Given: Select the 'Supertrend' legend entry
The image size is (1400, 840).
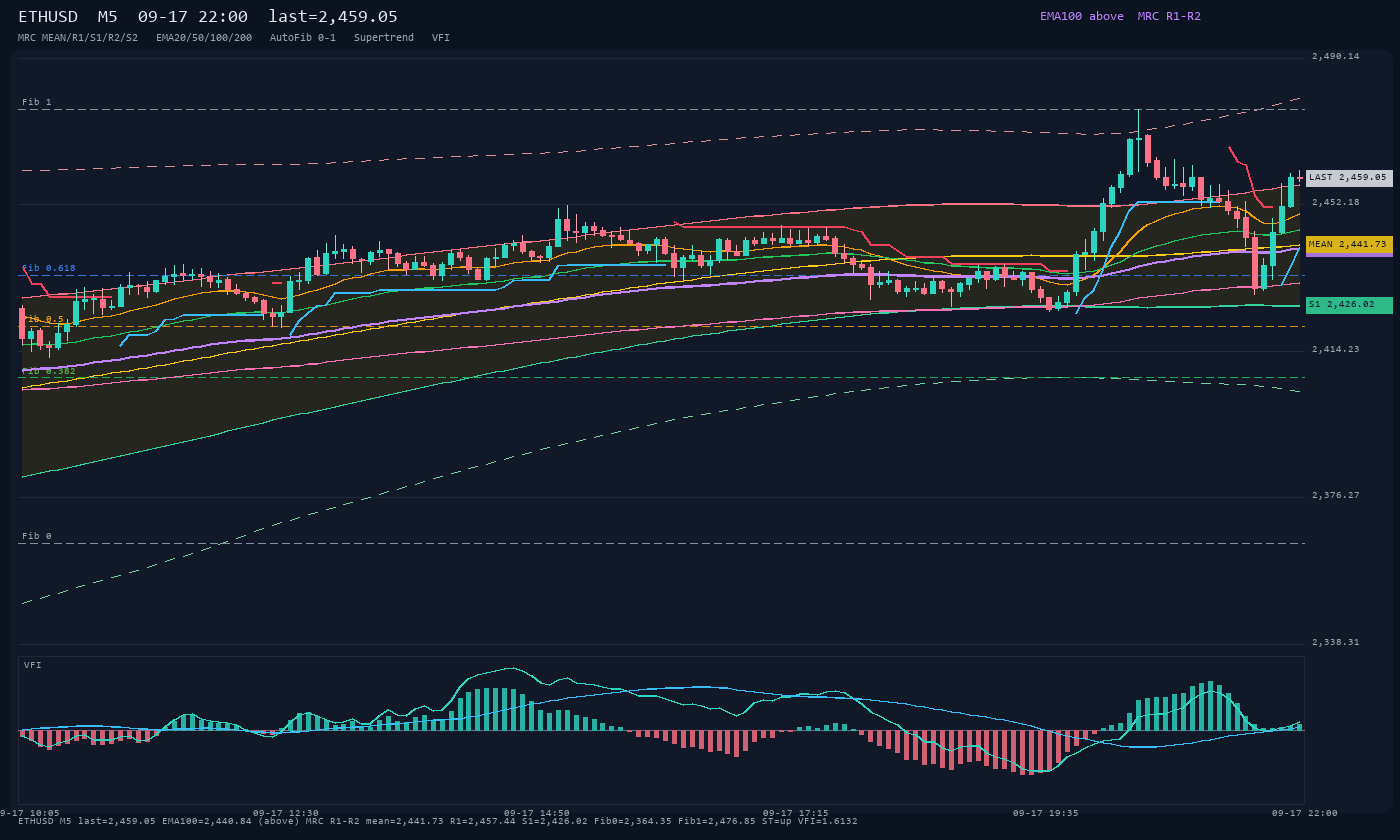Looking at the screenshot, I should pyautogui.click(x=384, y=37).
